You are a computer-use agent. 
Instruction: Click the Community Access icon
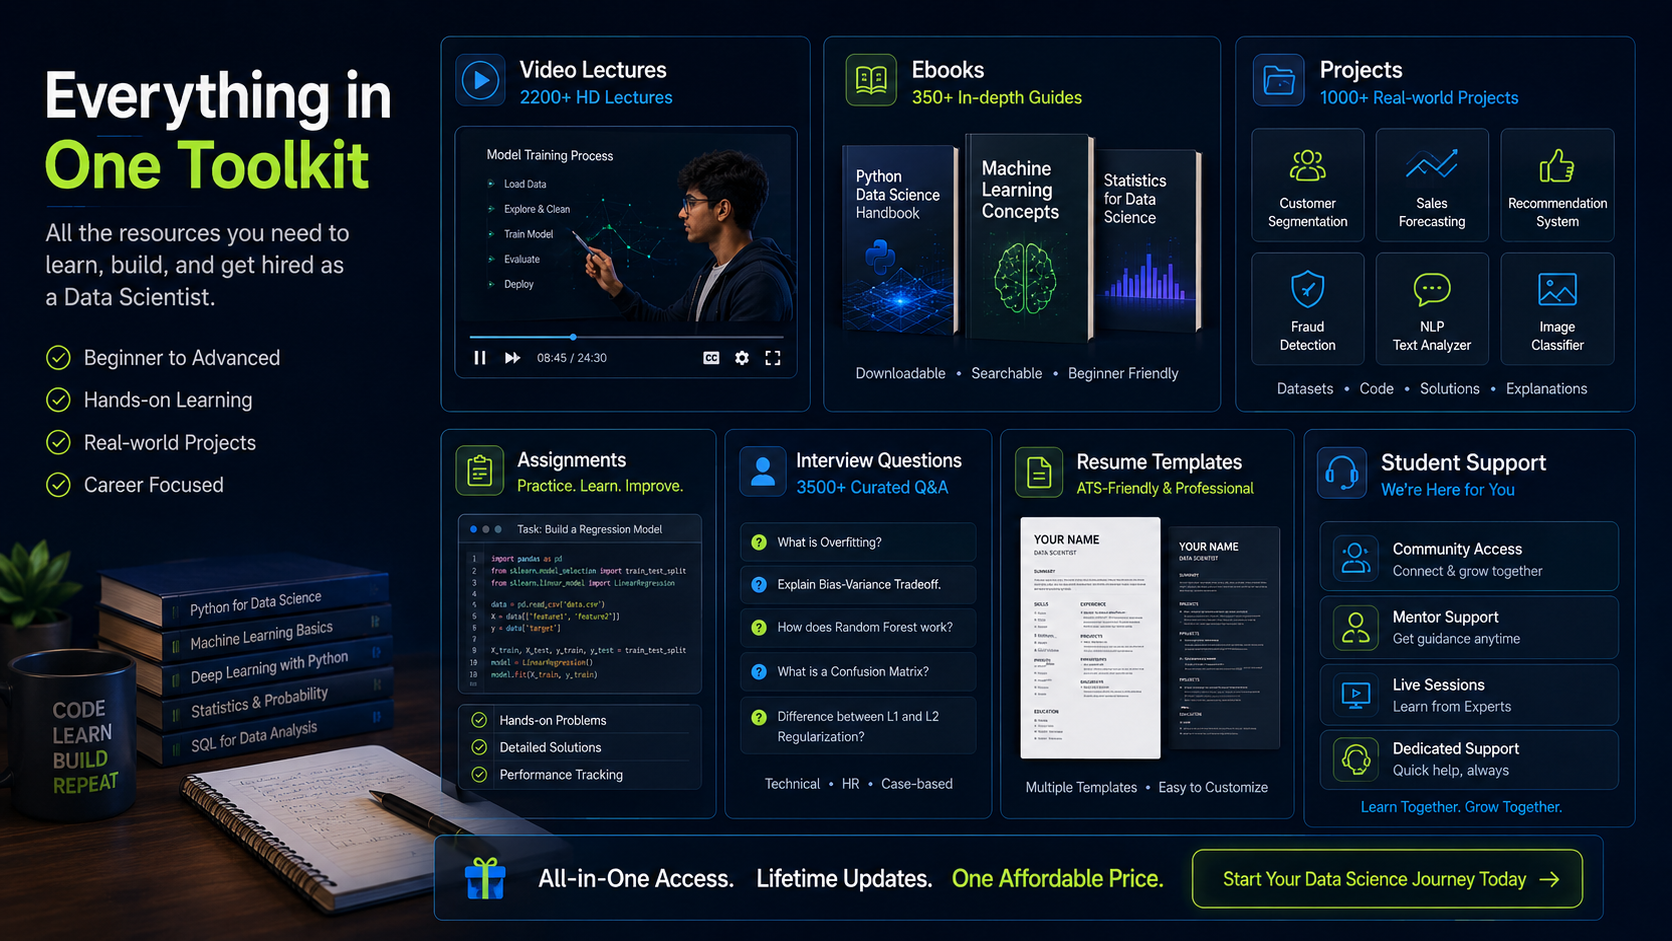click(x=1356, y=558)
